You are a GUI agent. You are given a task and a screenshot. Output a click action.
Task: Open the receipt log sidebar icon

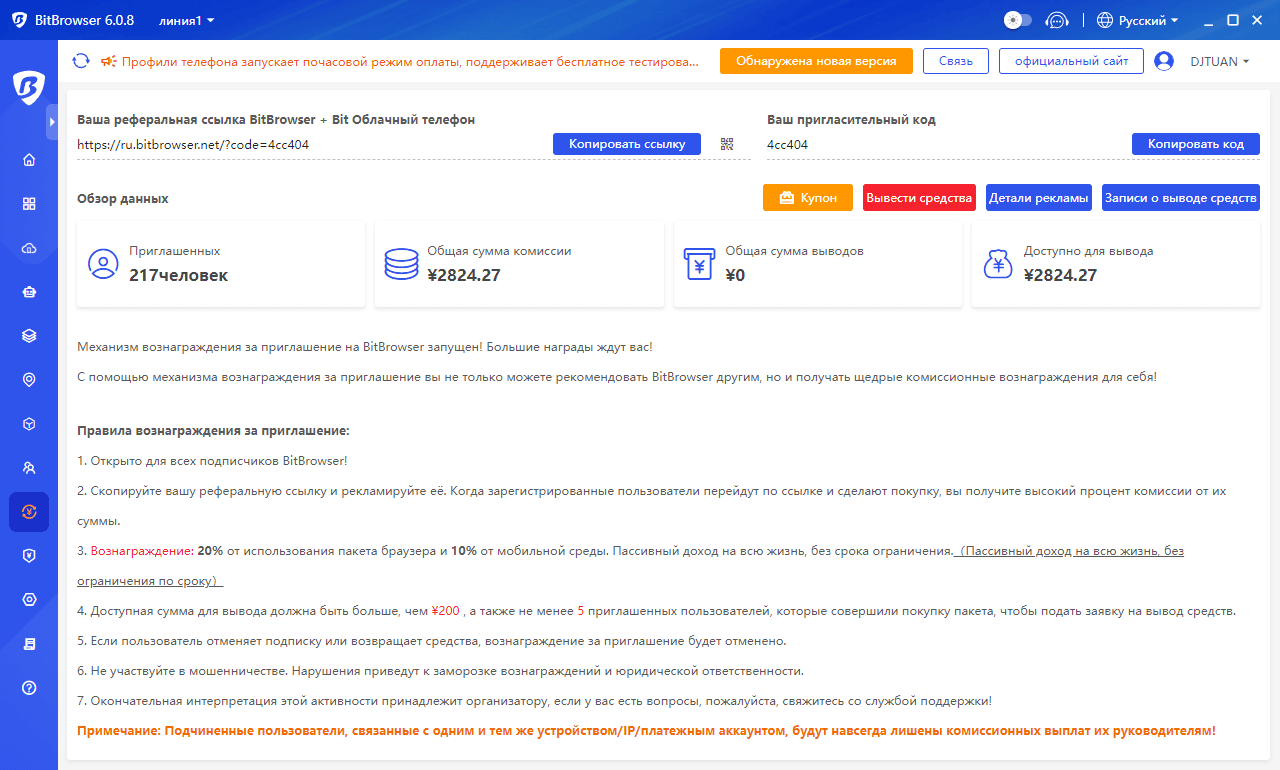(x=29, y=644)
